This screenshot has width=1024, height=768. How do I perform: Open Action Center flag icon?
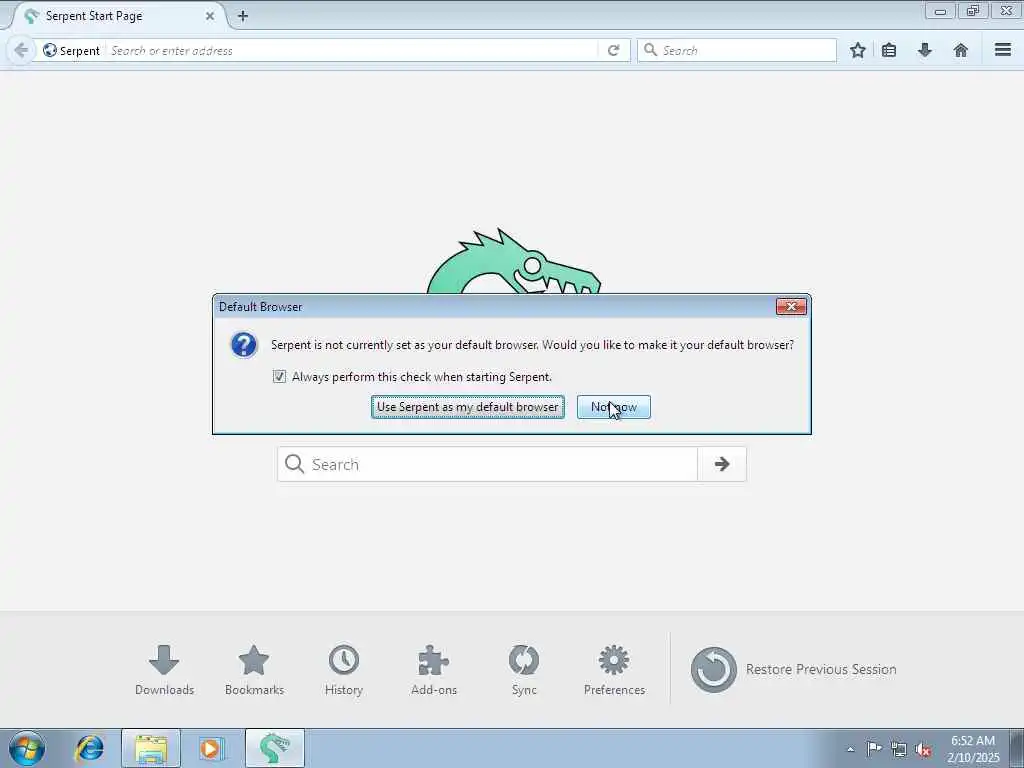click(x=874, y=749)
